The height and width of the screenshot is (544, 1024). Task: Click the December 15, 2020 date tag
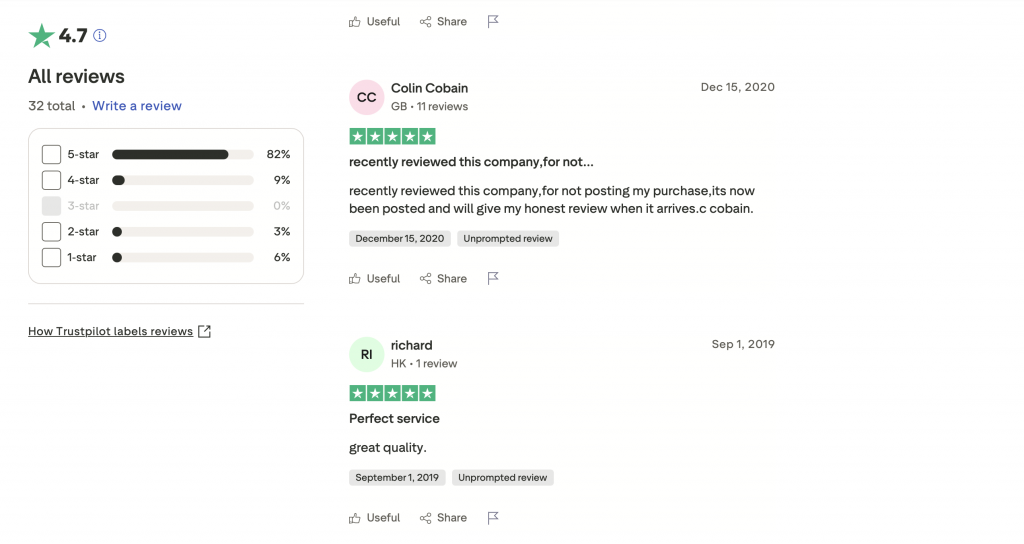400,239
